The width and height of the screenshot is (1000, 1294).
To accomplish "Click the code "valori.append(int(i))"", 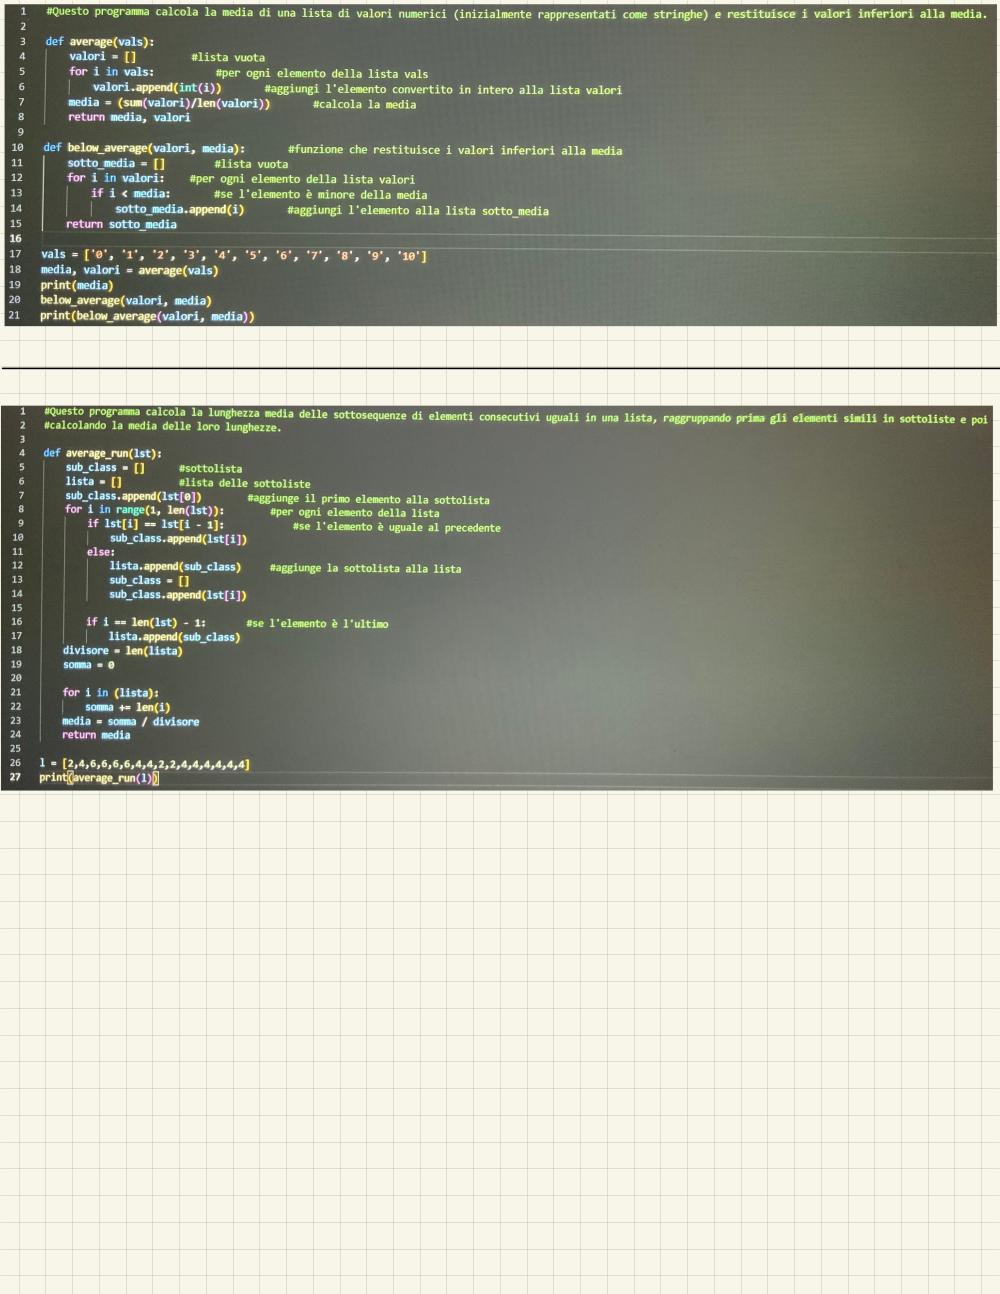I will [x=157, y=88].
